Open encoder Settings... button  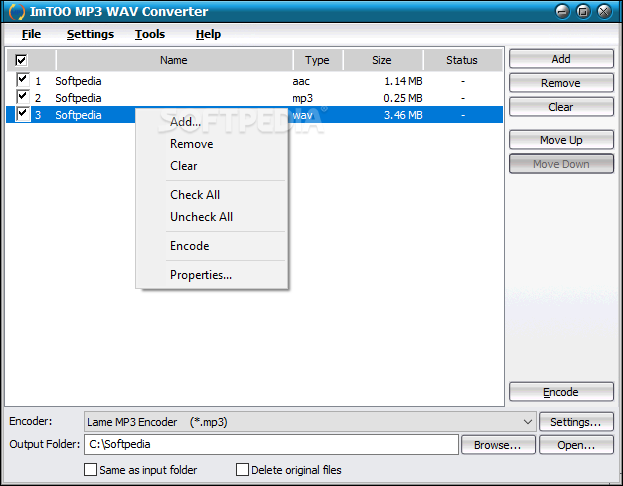pyautogui.click(x=576, y=422)
